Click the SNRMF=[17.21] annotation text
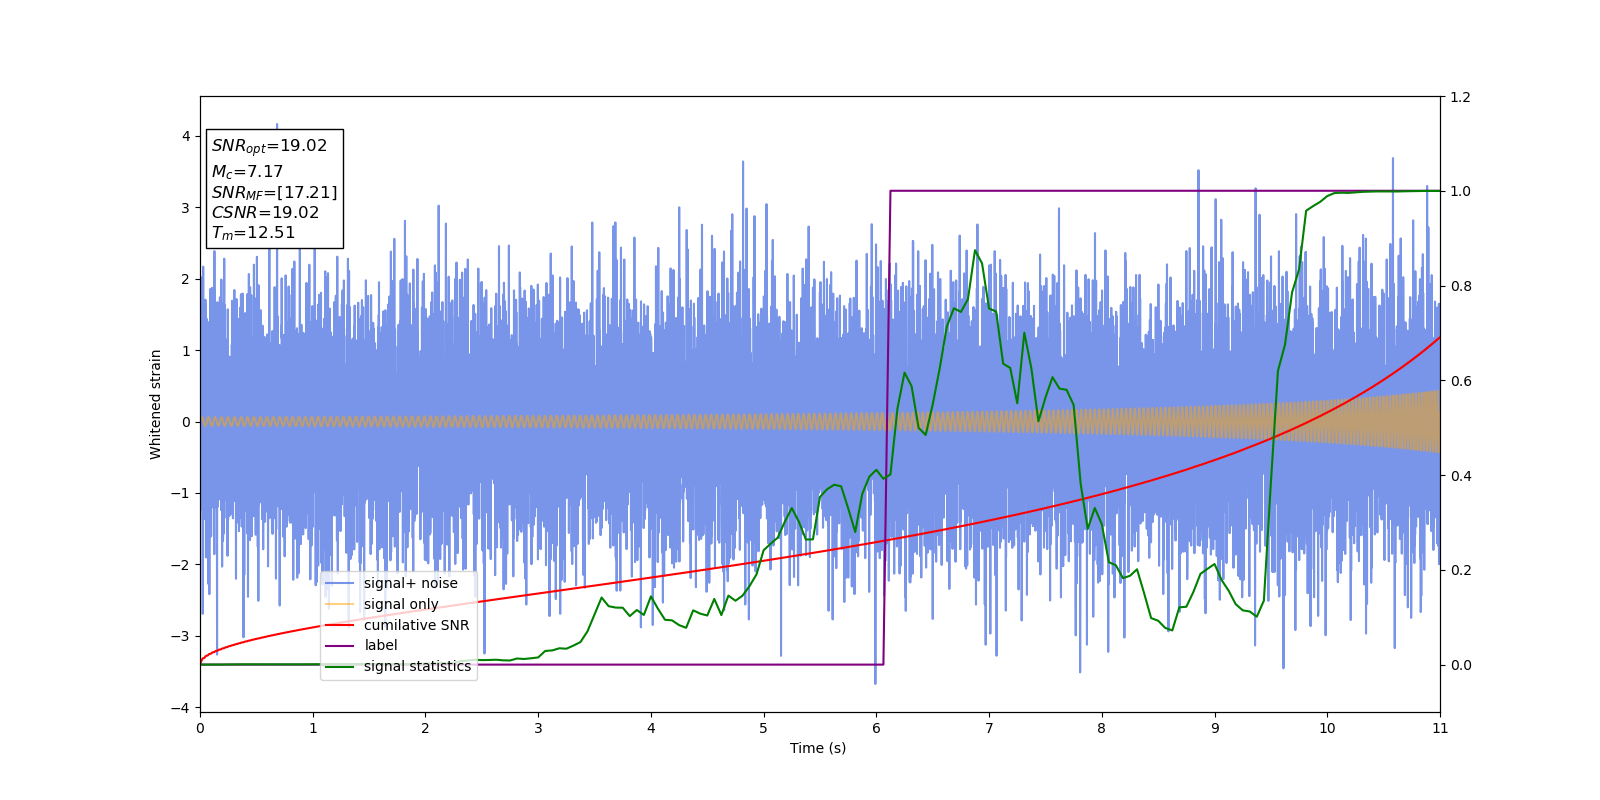Image resolution: width=1600 pixels, height=800 pixels. tap(274, 193)
